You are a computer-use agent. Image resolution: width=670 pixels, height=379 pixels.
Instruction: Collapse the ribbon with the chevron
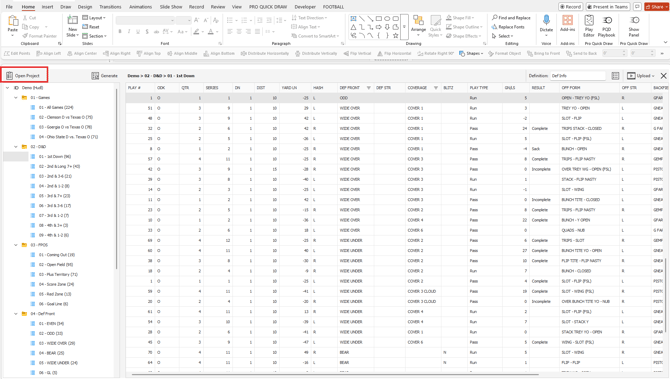point(665,42)
